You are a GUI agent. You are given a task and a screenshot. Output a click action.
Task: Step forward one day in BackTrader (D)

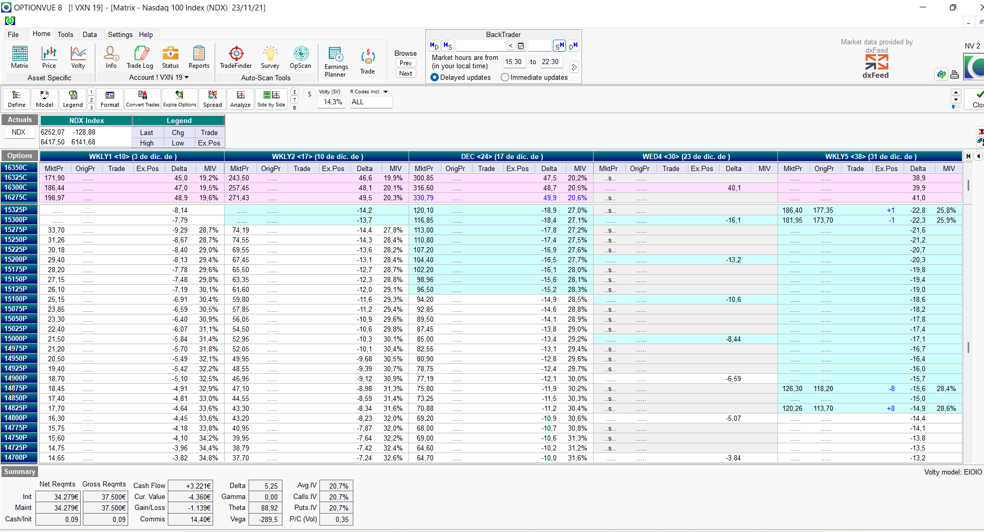[x=573, y=46]
